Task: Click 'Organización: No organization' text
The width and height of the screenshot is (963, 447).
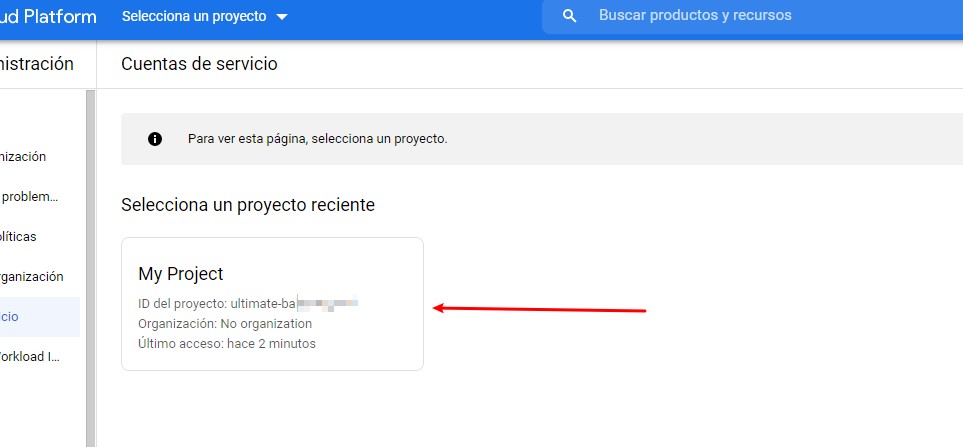Action: coord(225,324)
